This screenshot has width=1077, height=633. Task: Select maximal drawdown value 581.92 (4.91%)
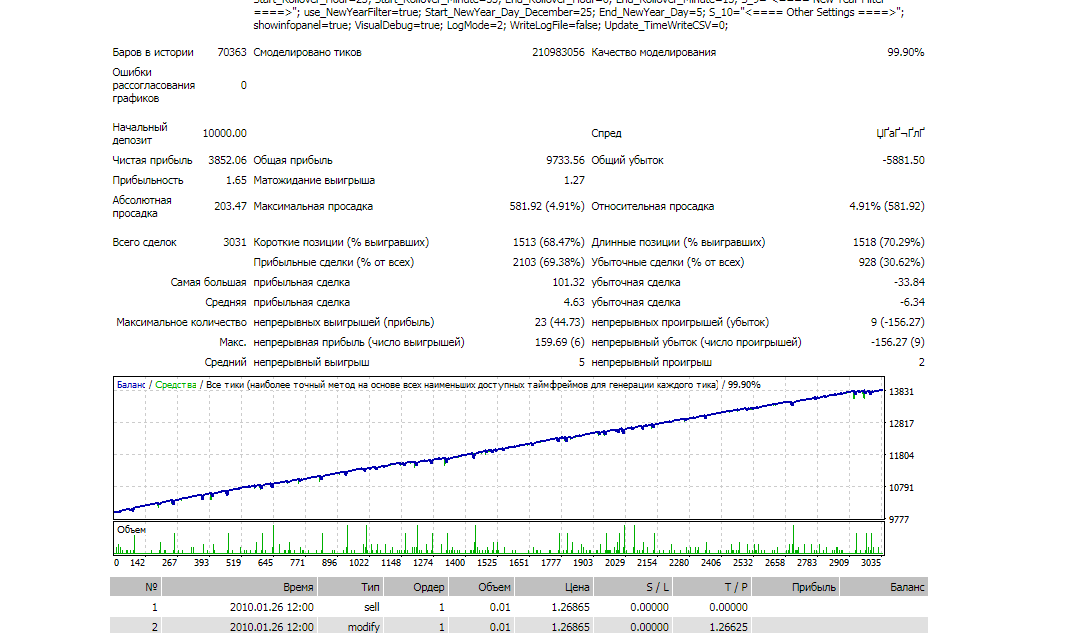(547, 206)
